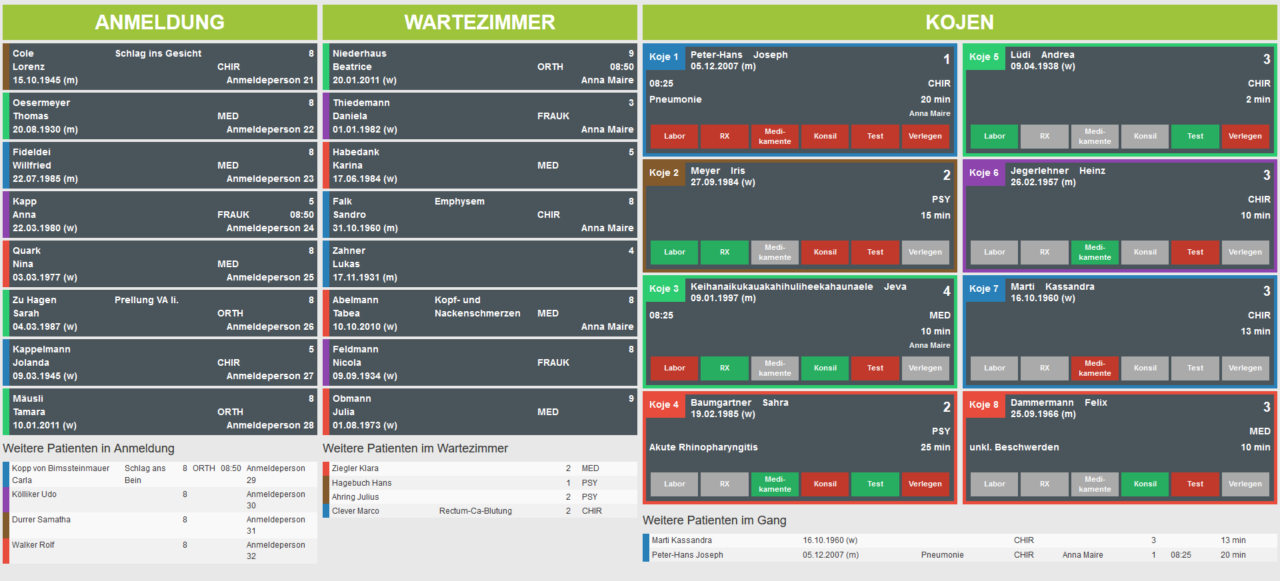The height and width of the screenshot is (581, 1280).
Task: Click Konsil button in Koje 2
Action: click(x=825, y=252)
